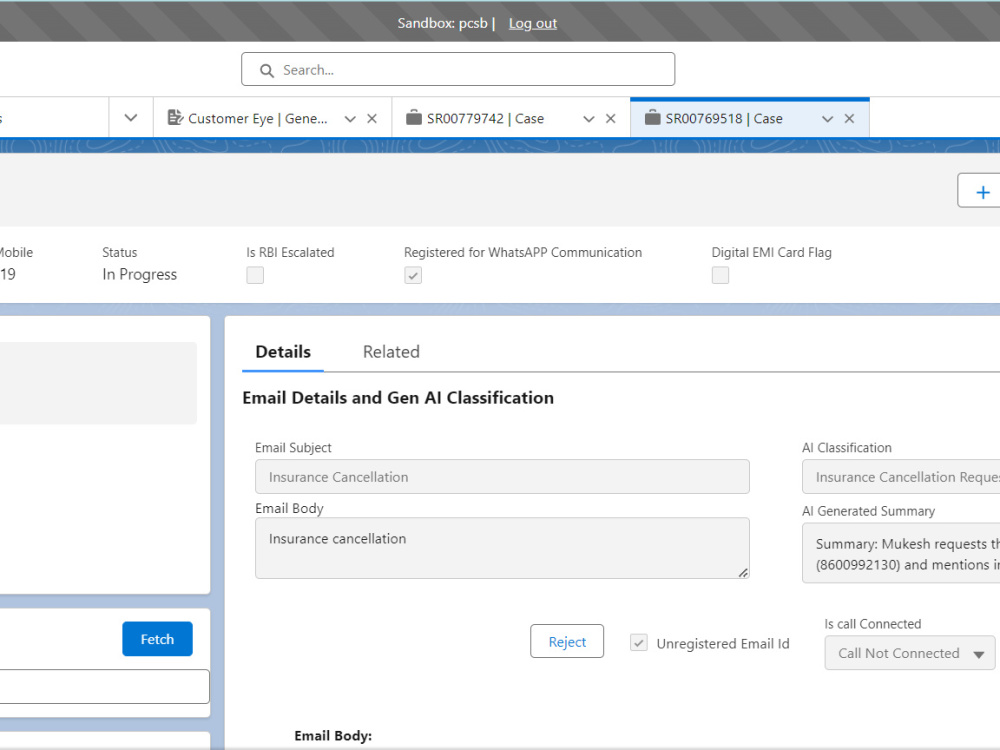The width and height of the screenshot is (1000, 750).
Task: Click the Log out link
Action: (x=533, y=24)
